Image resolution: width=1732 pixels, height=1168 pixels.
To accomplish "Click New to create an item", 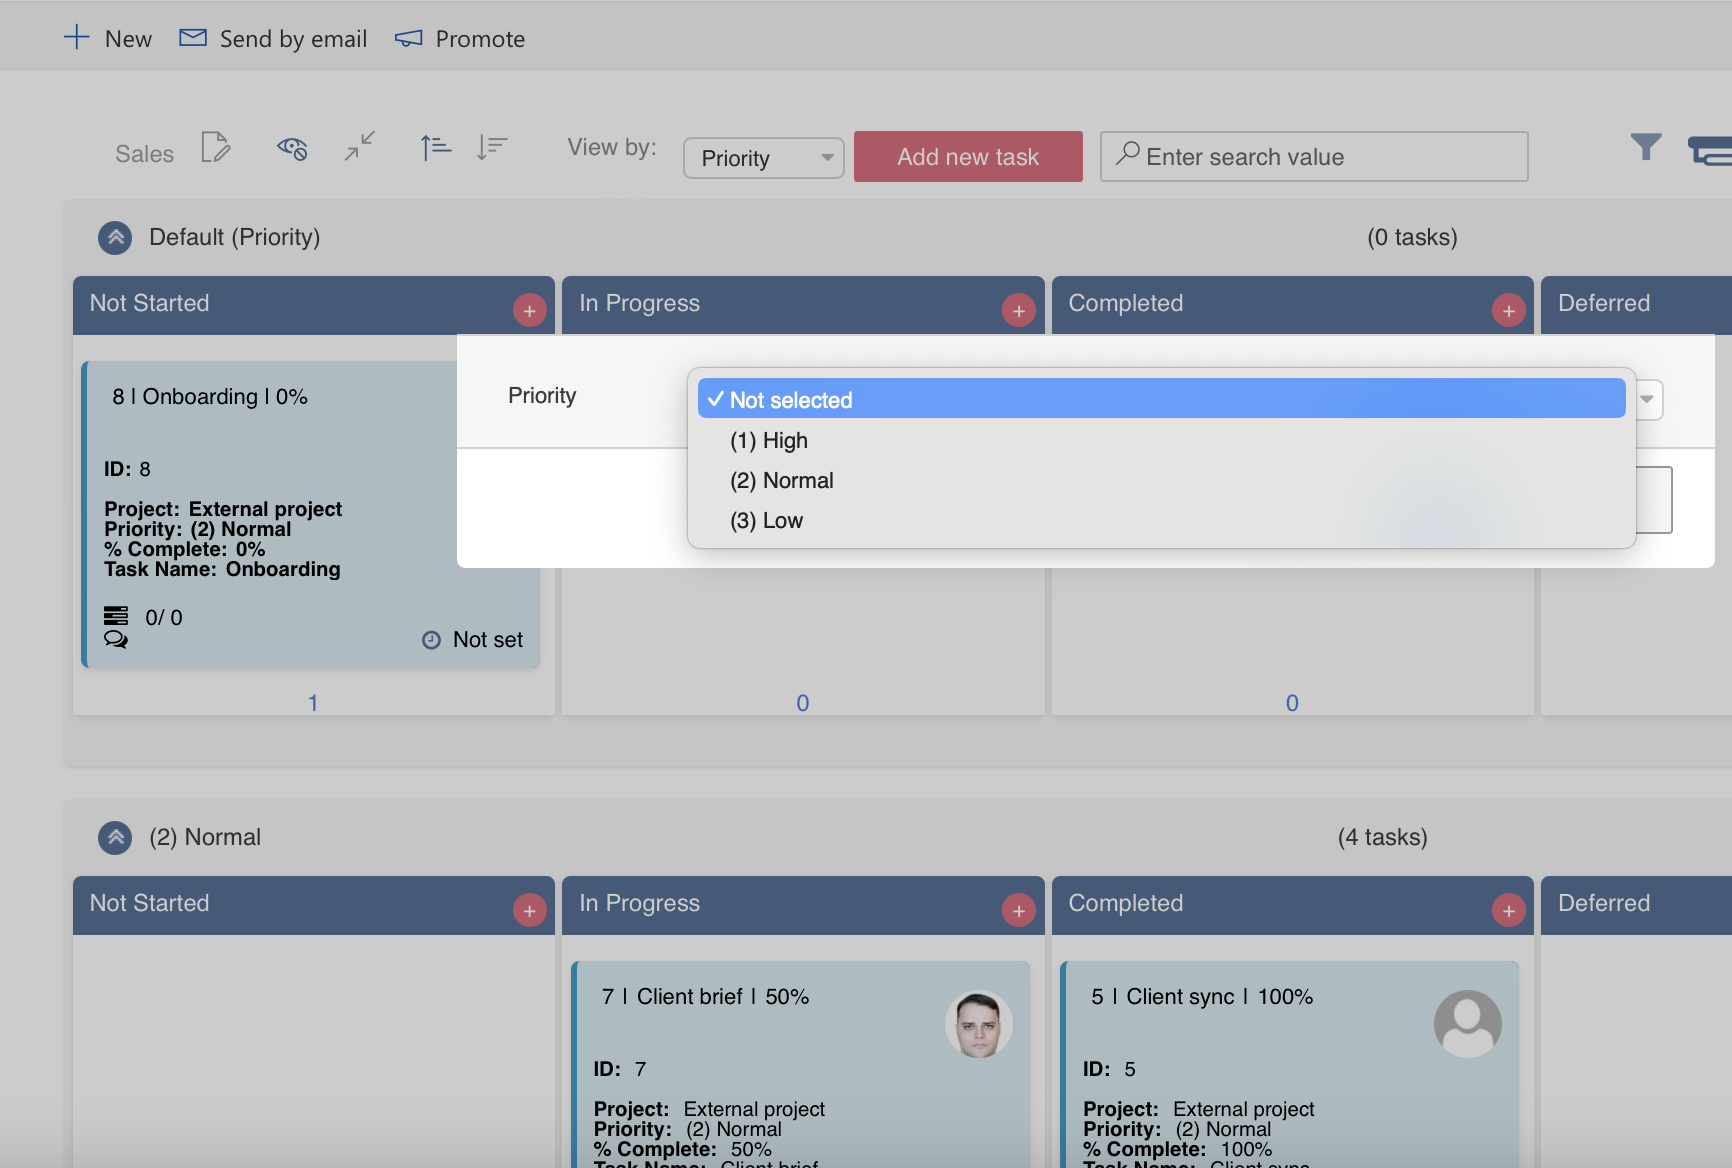I will coord(108,38).
